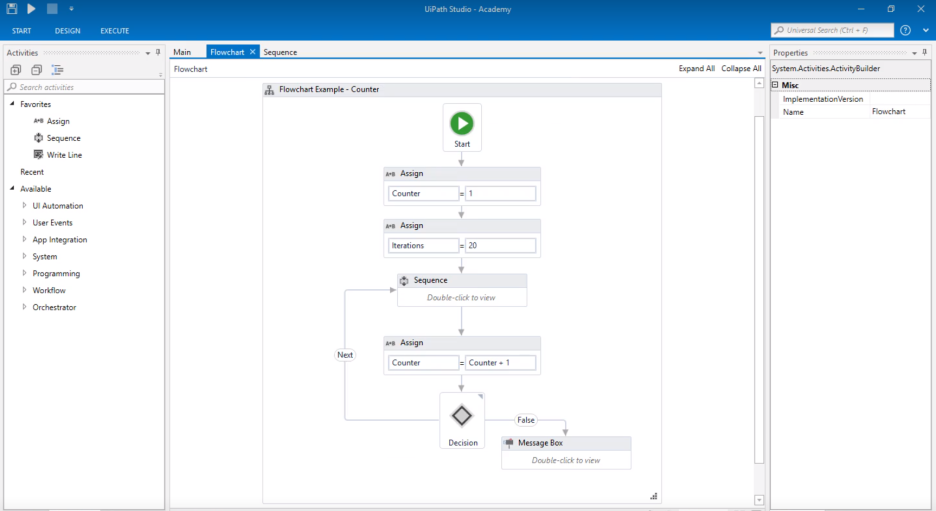Viewport: 936px width, 511px height.
Task: Collapse the Favorites tree section
Action: (x=13, y=104)
